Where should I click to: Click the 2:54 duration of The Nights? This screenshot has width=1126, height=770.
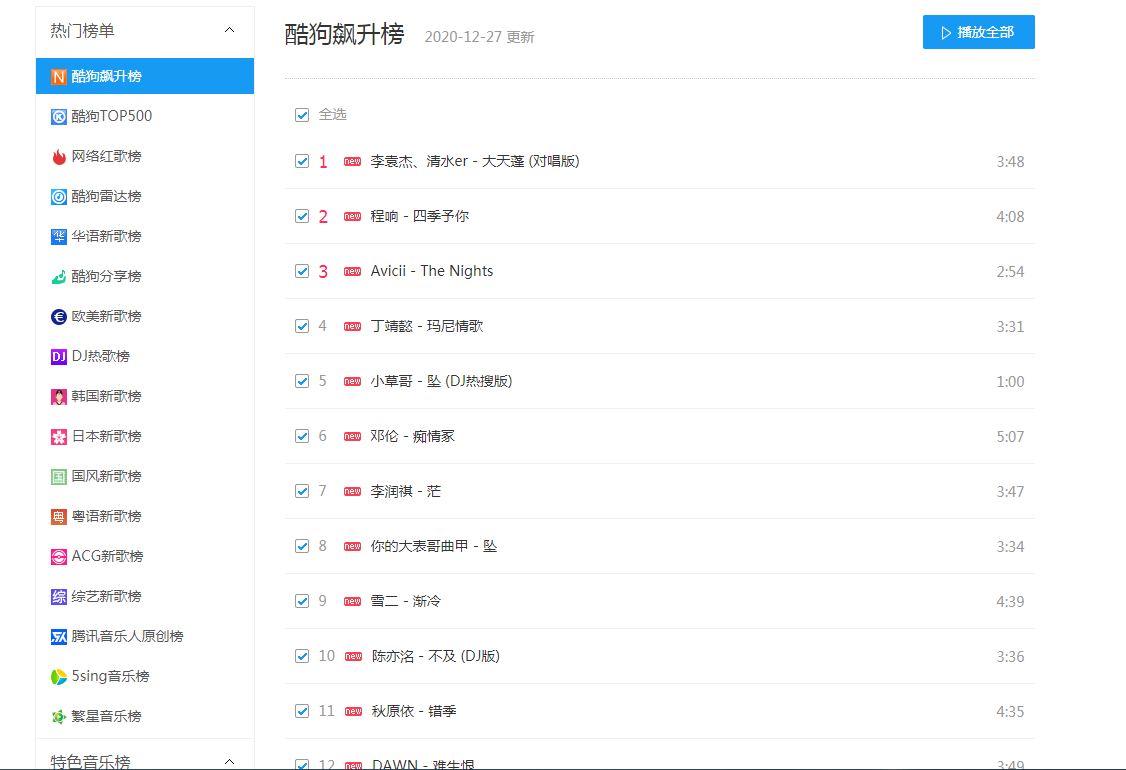[x=1010, y=272]
